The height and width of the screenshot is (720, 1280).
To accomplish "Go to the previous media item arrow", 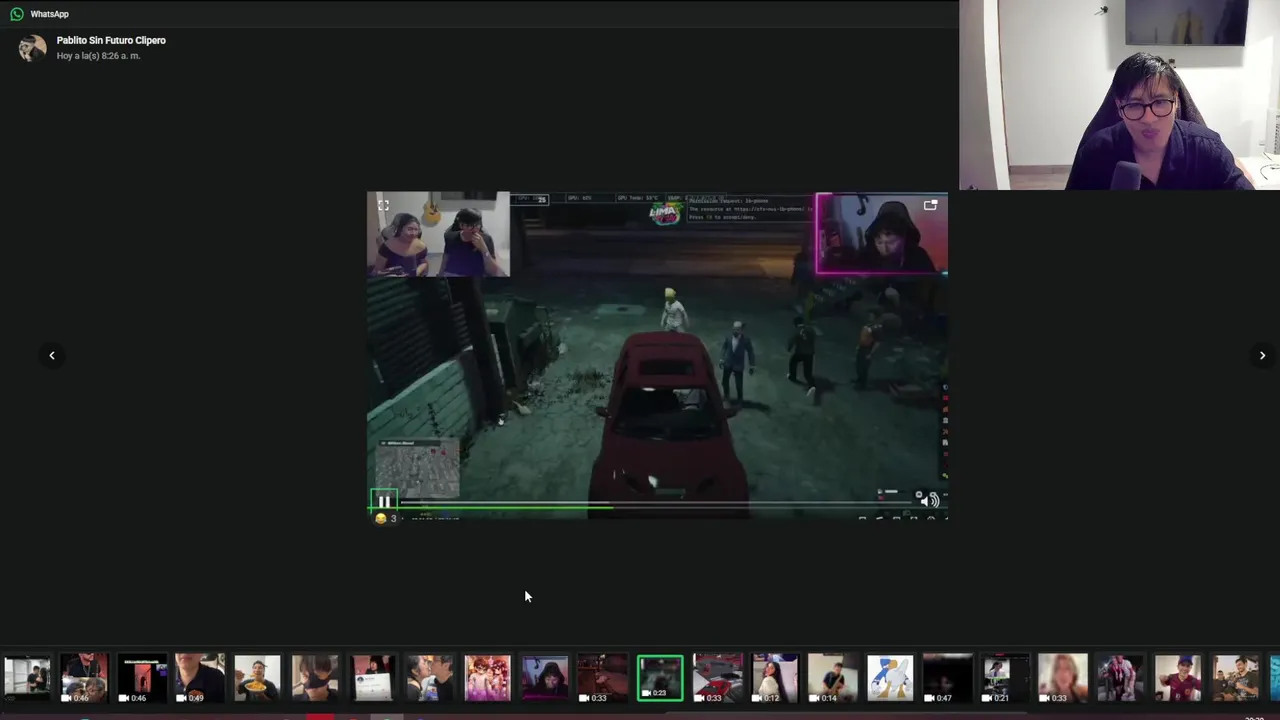I will click(x=52, y=355).
